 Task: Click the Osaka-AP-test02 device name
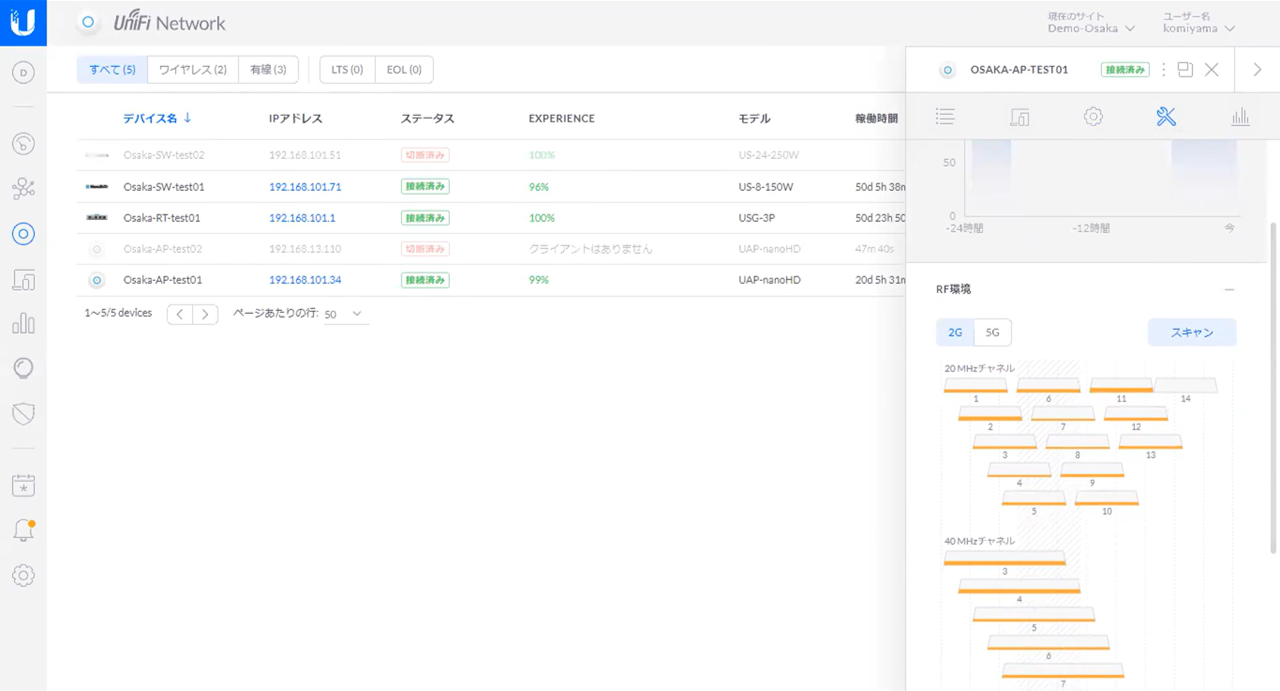(163, 249)
